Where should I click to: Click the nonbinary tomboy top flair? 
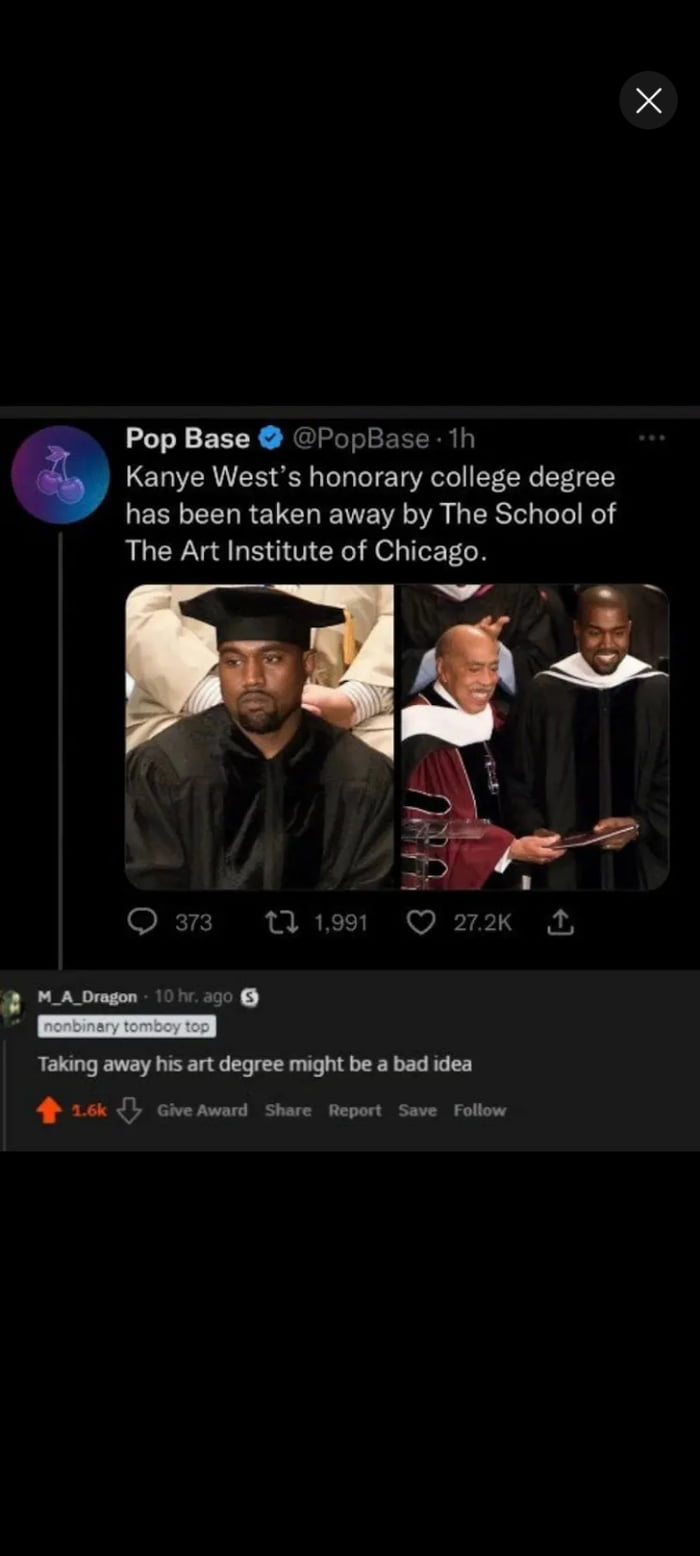coord(127,1026)
